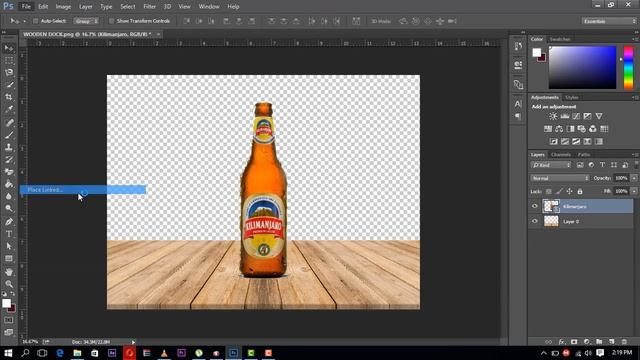The width and height of the screenshot is (640, 360).
Task: Select the Hand tool
Action: click(9, 272)
